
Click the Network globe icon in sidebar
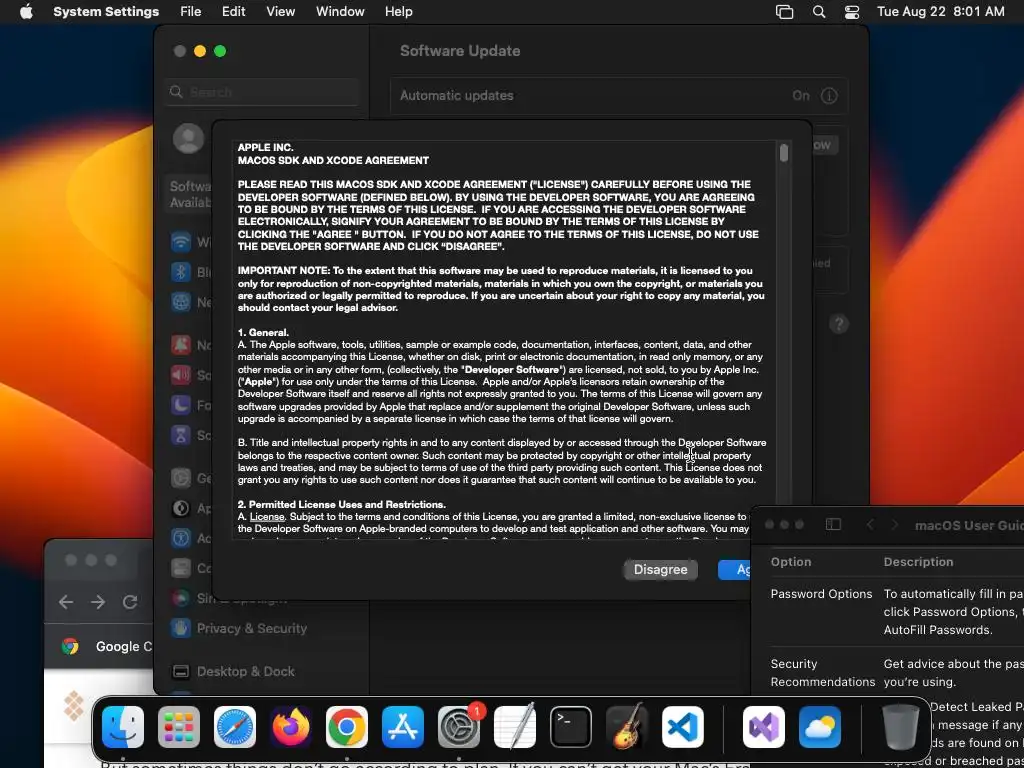pyautogui.click(x=181, y=302)
